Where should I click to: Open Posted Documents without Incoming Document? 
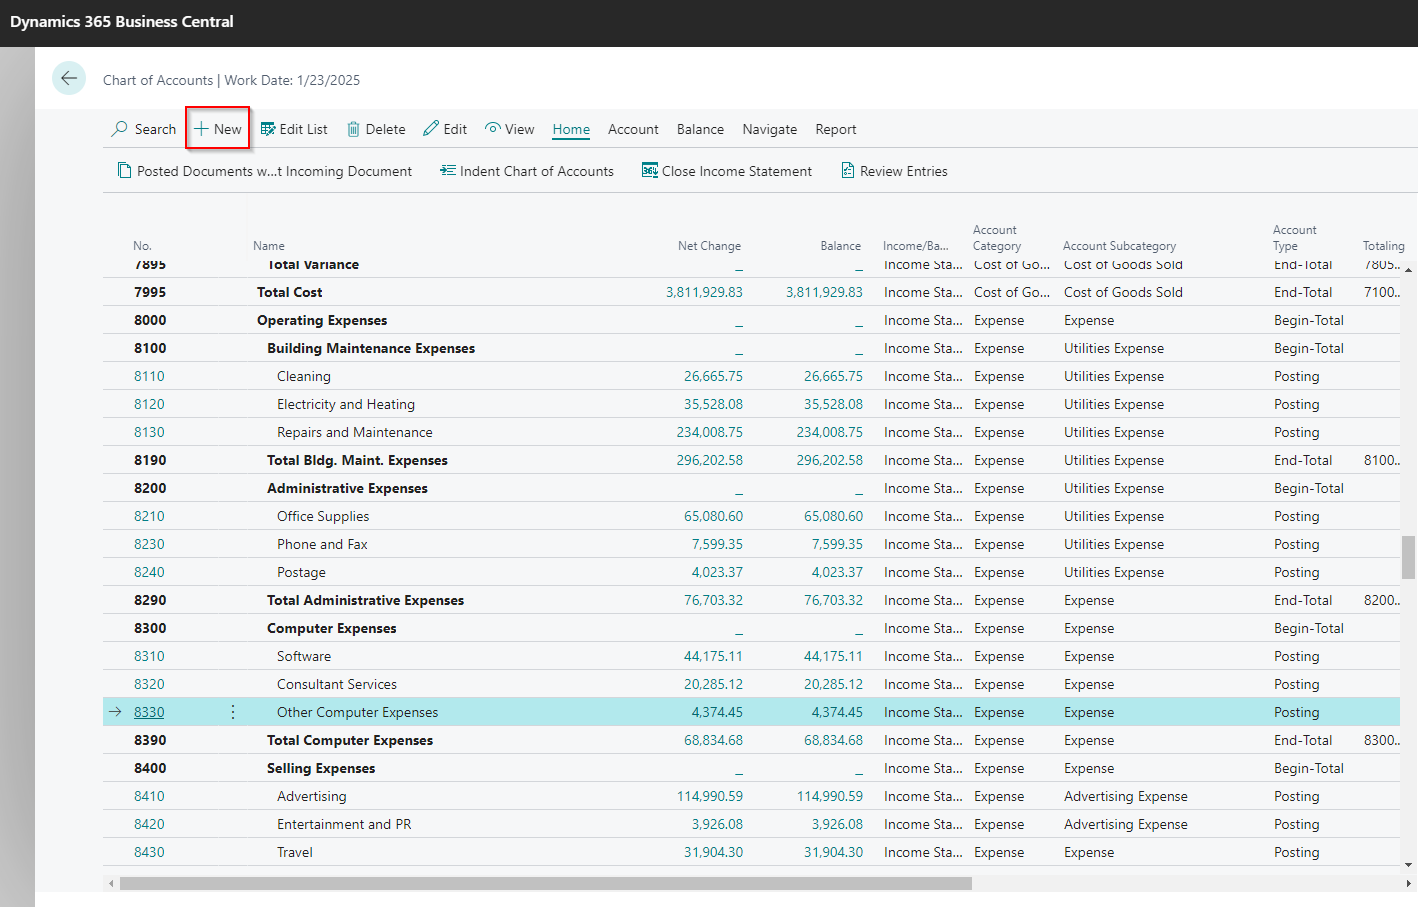click(x=265, y=171)
